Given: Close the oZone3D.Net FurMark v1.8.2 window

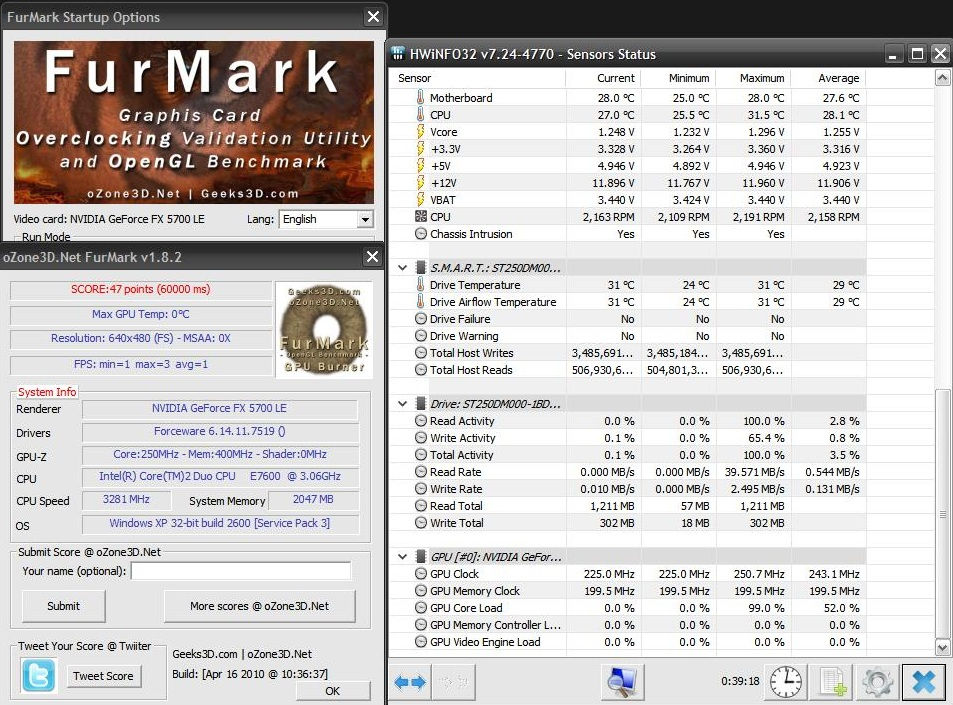Looking at the screenshot, I should tap(372, 257).
